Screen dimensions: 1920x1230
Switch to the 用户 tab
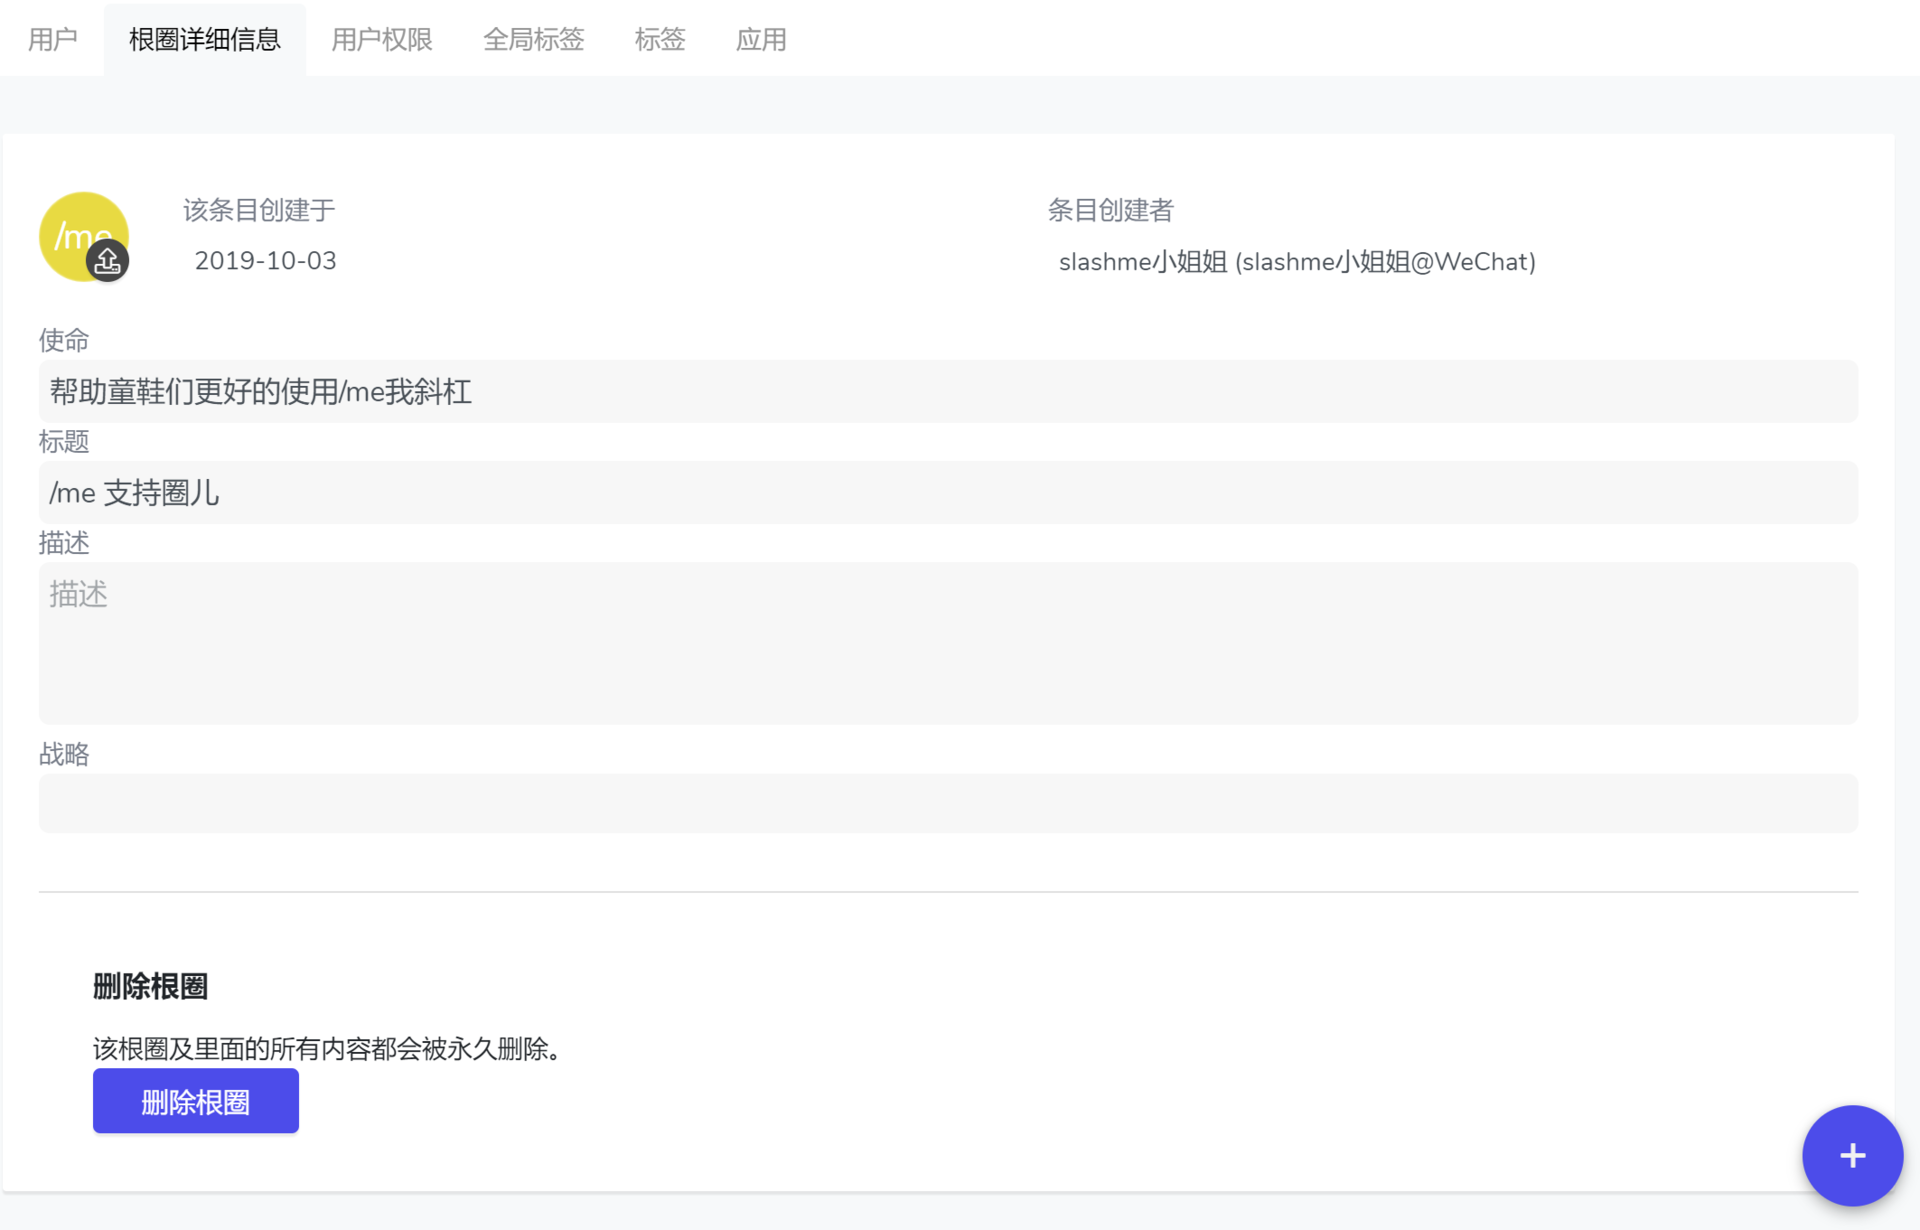tap(53, 40)
